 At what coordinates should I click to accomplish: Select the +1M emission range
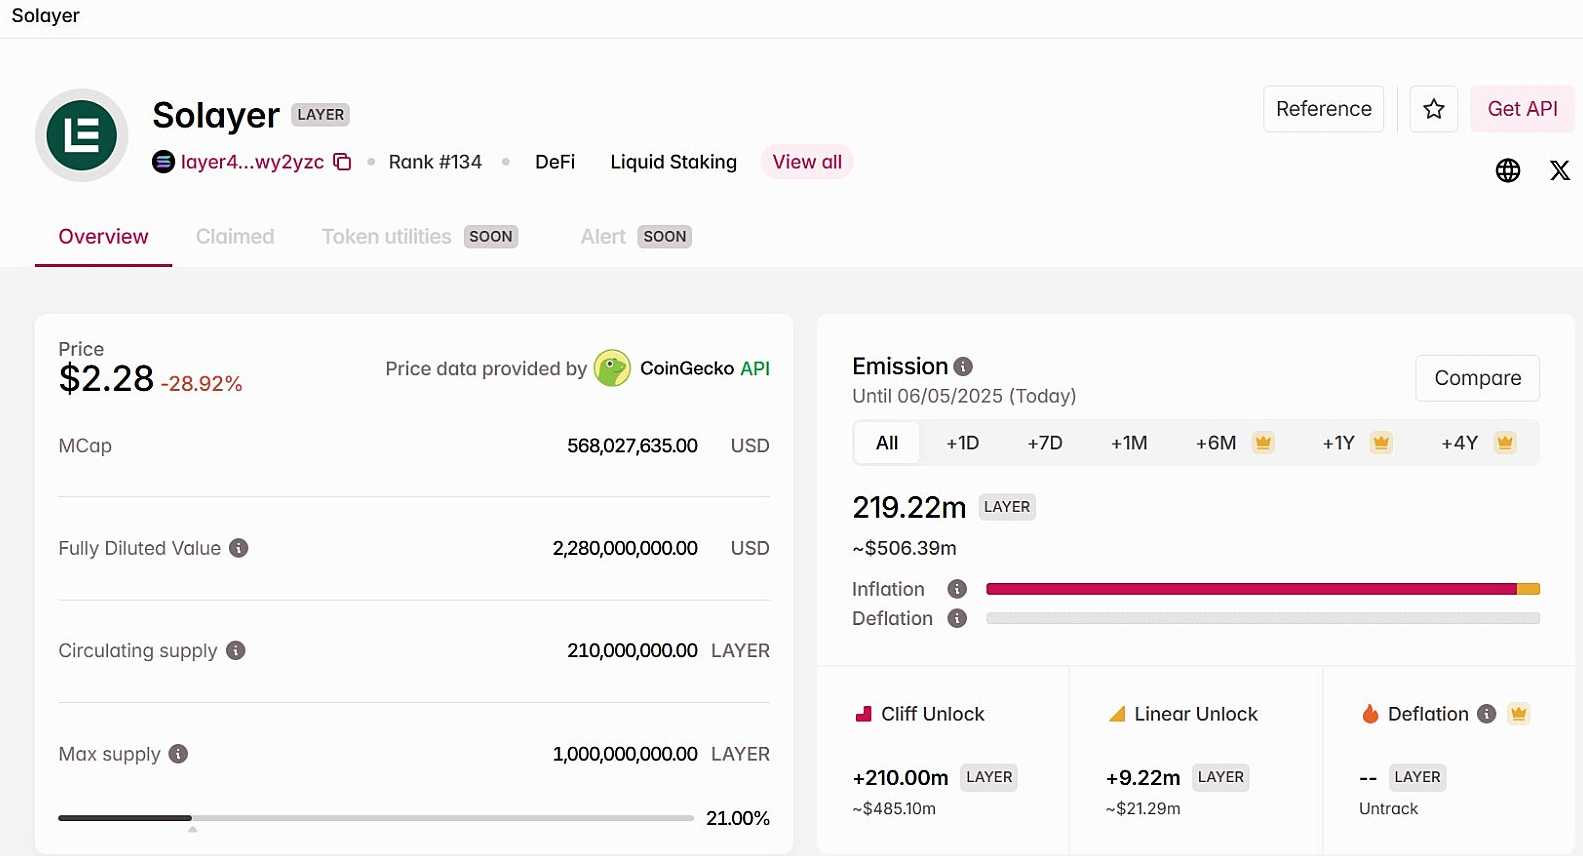tap(1129, 443)
